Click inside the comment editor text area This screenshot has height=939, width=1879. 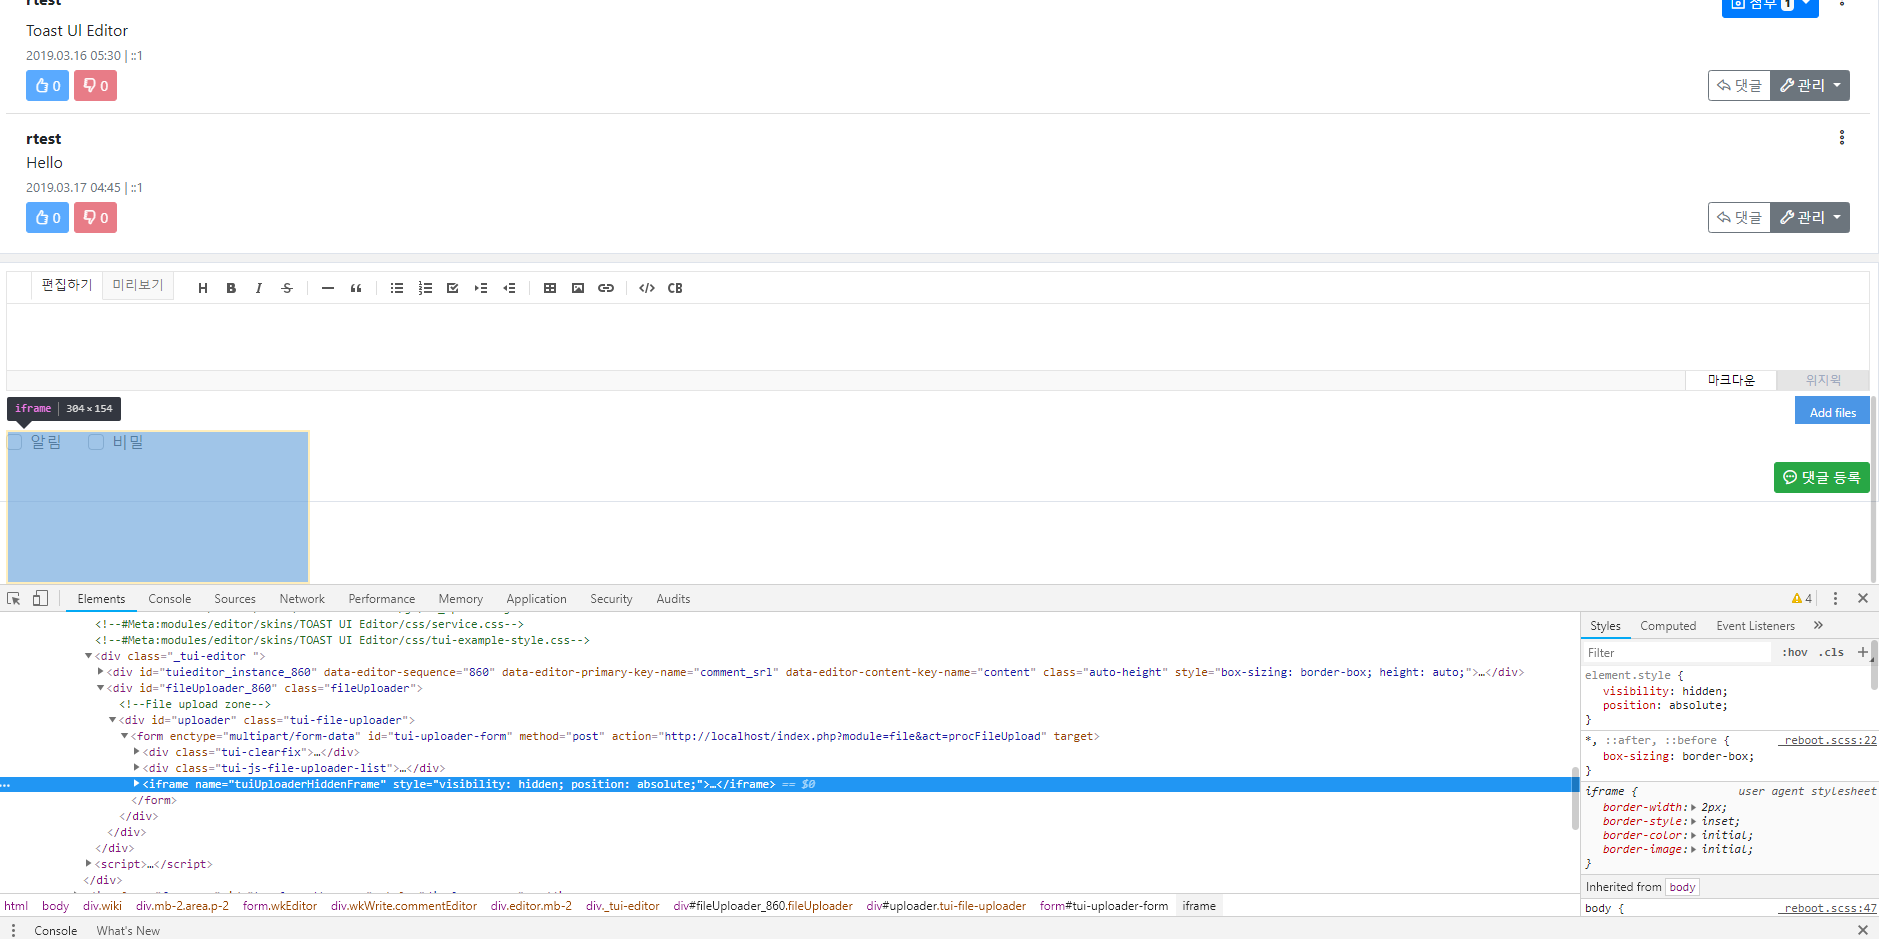[938, 337]
